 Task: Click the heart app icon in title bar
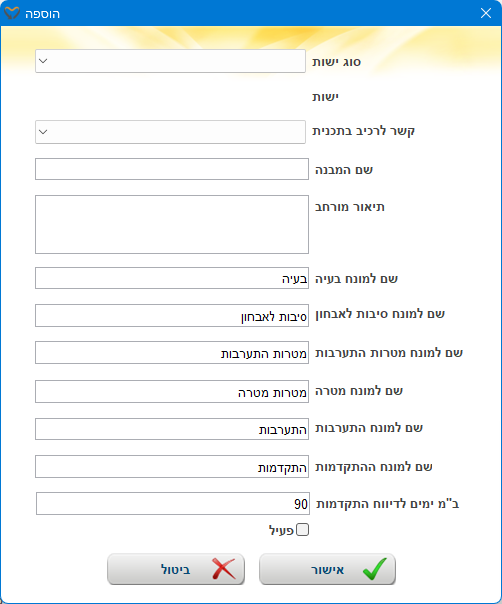click(x=12, y=13)
